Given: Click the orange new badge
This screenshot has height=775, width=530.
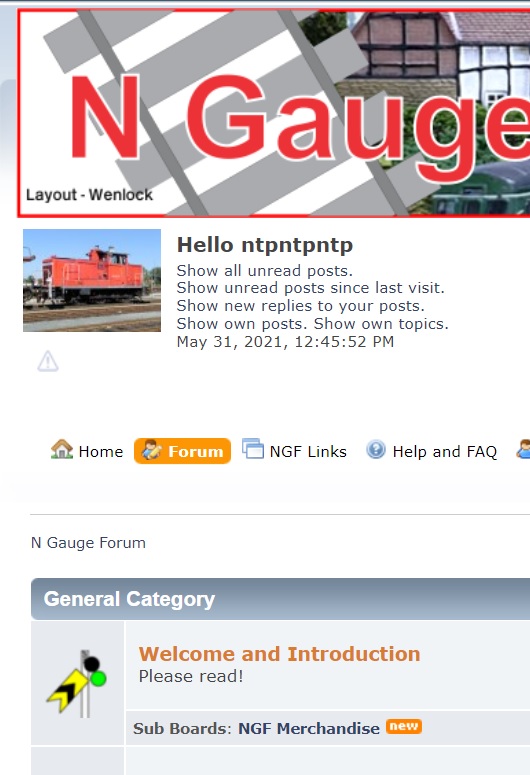Looking at the screenshot, I should (x=404, y=726).
